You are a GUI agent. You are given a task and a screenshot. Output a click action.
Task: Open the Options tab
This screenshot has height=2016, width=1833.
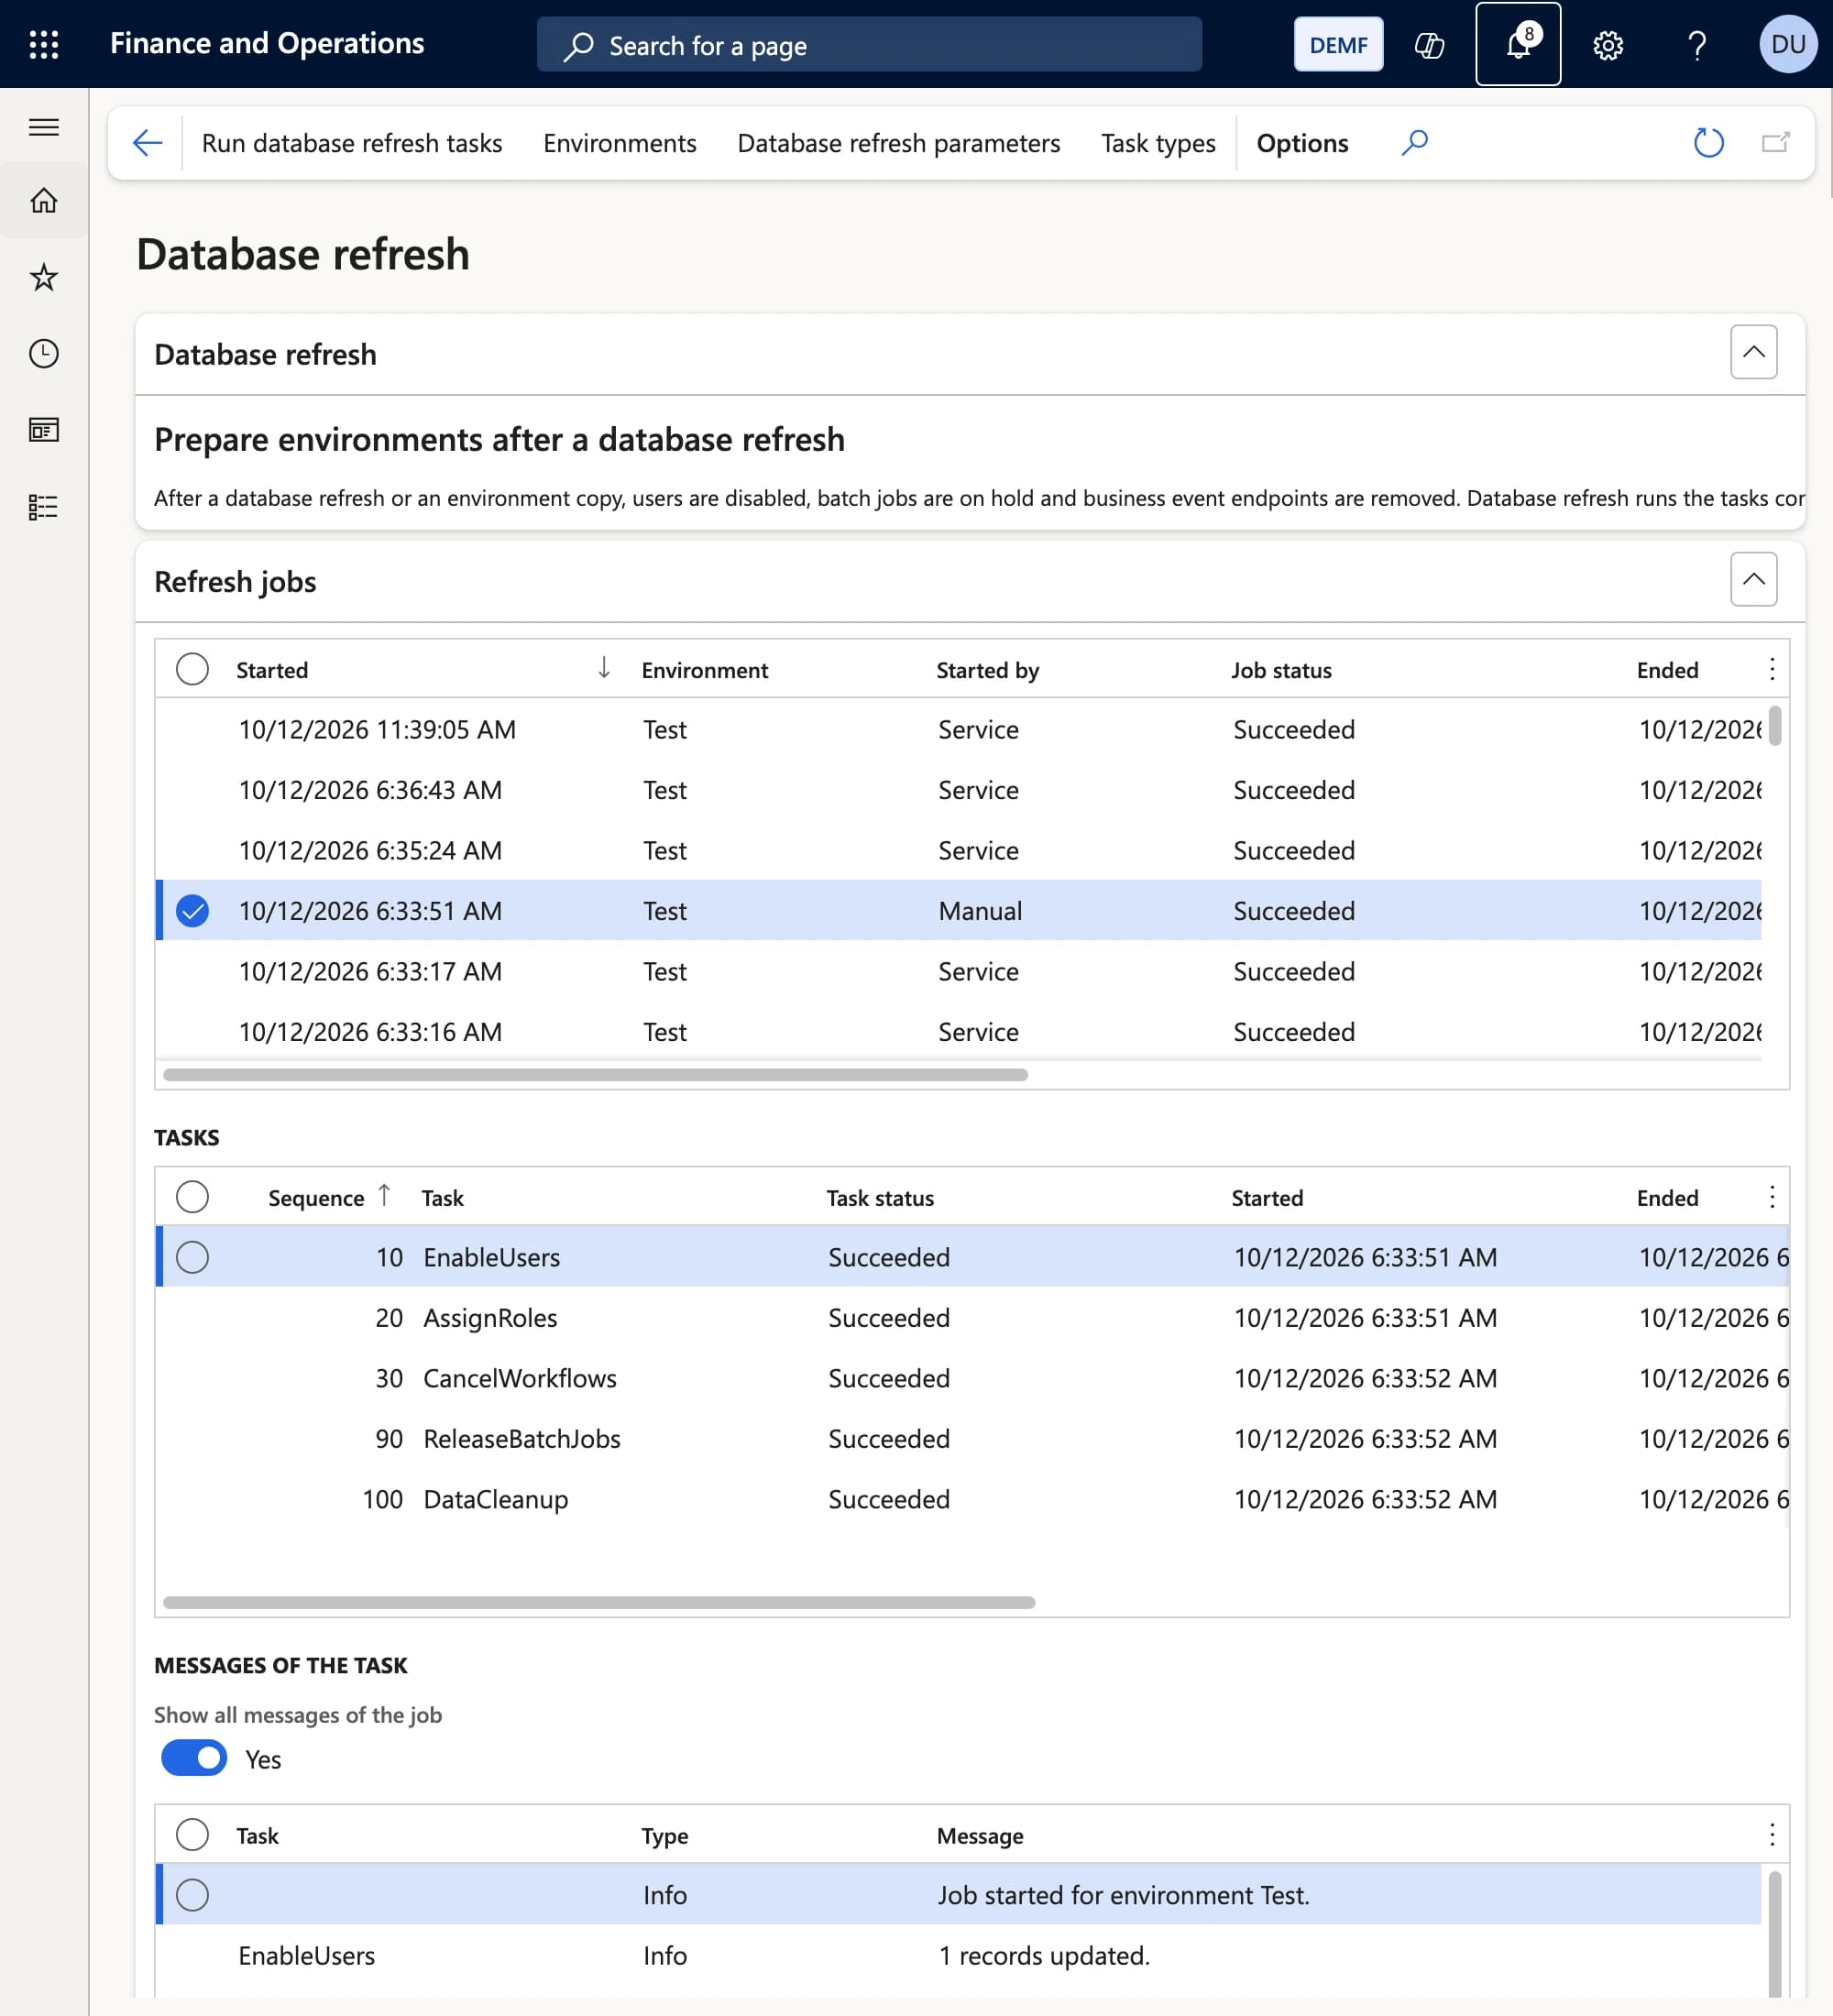tap(1302, 143)
